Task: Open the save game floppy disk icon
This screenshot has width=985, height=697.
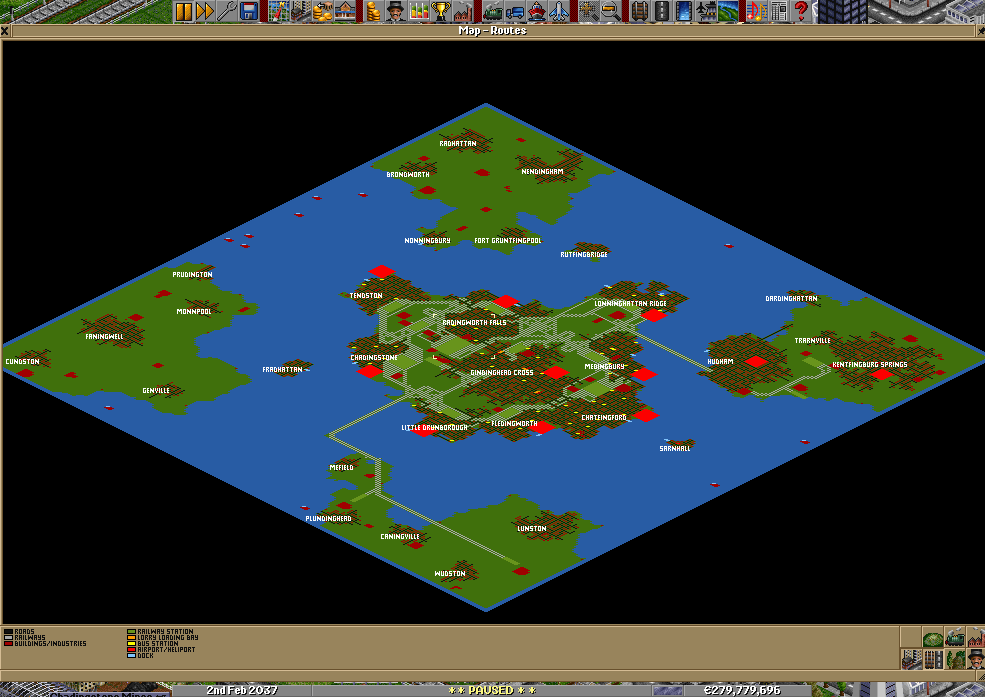Action: (x=249, y=11)
